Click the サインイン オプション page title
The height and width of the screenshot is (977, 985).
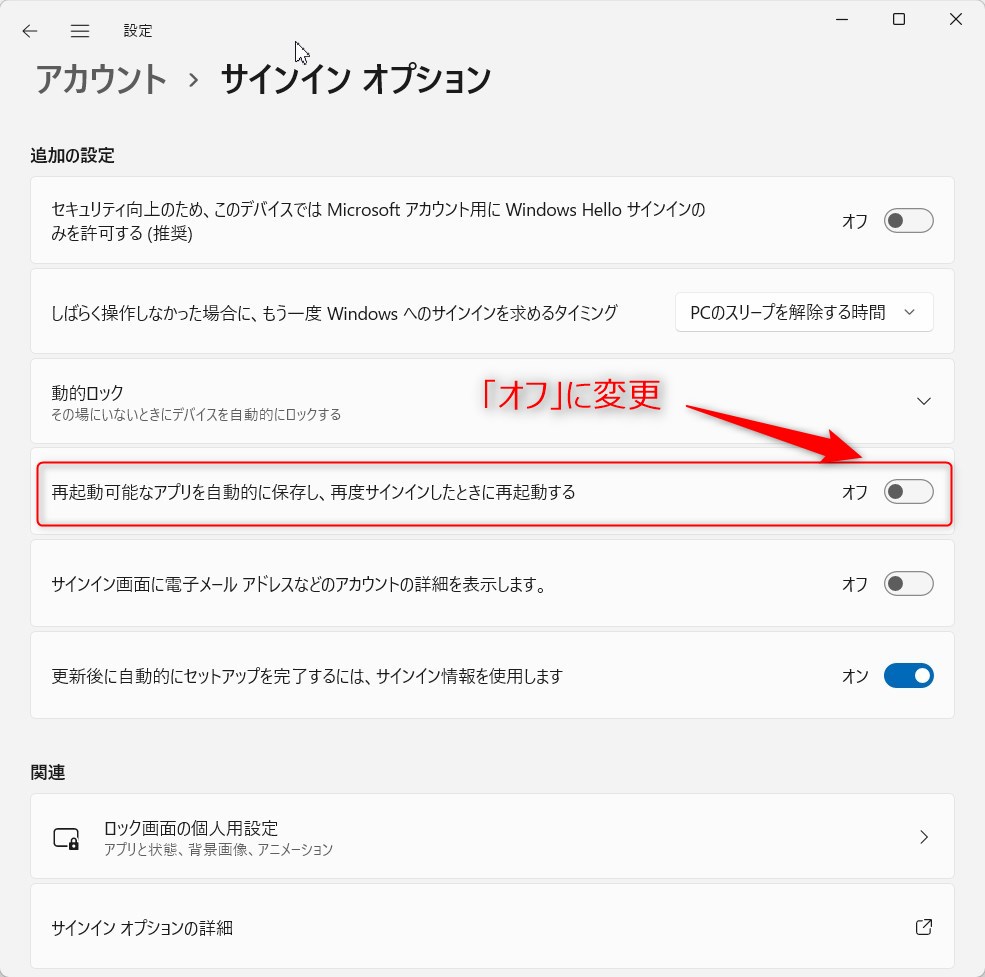[356, 79]
